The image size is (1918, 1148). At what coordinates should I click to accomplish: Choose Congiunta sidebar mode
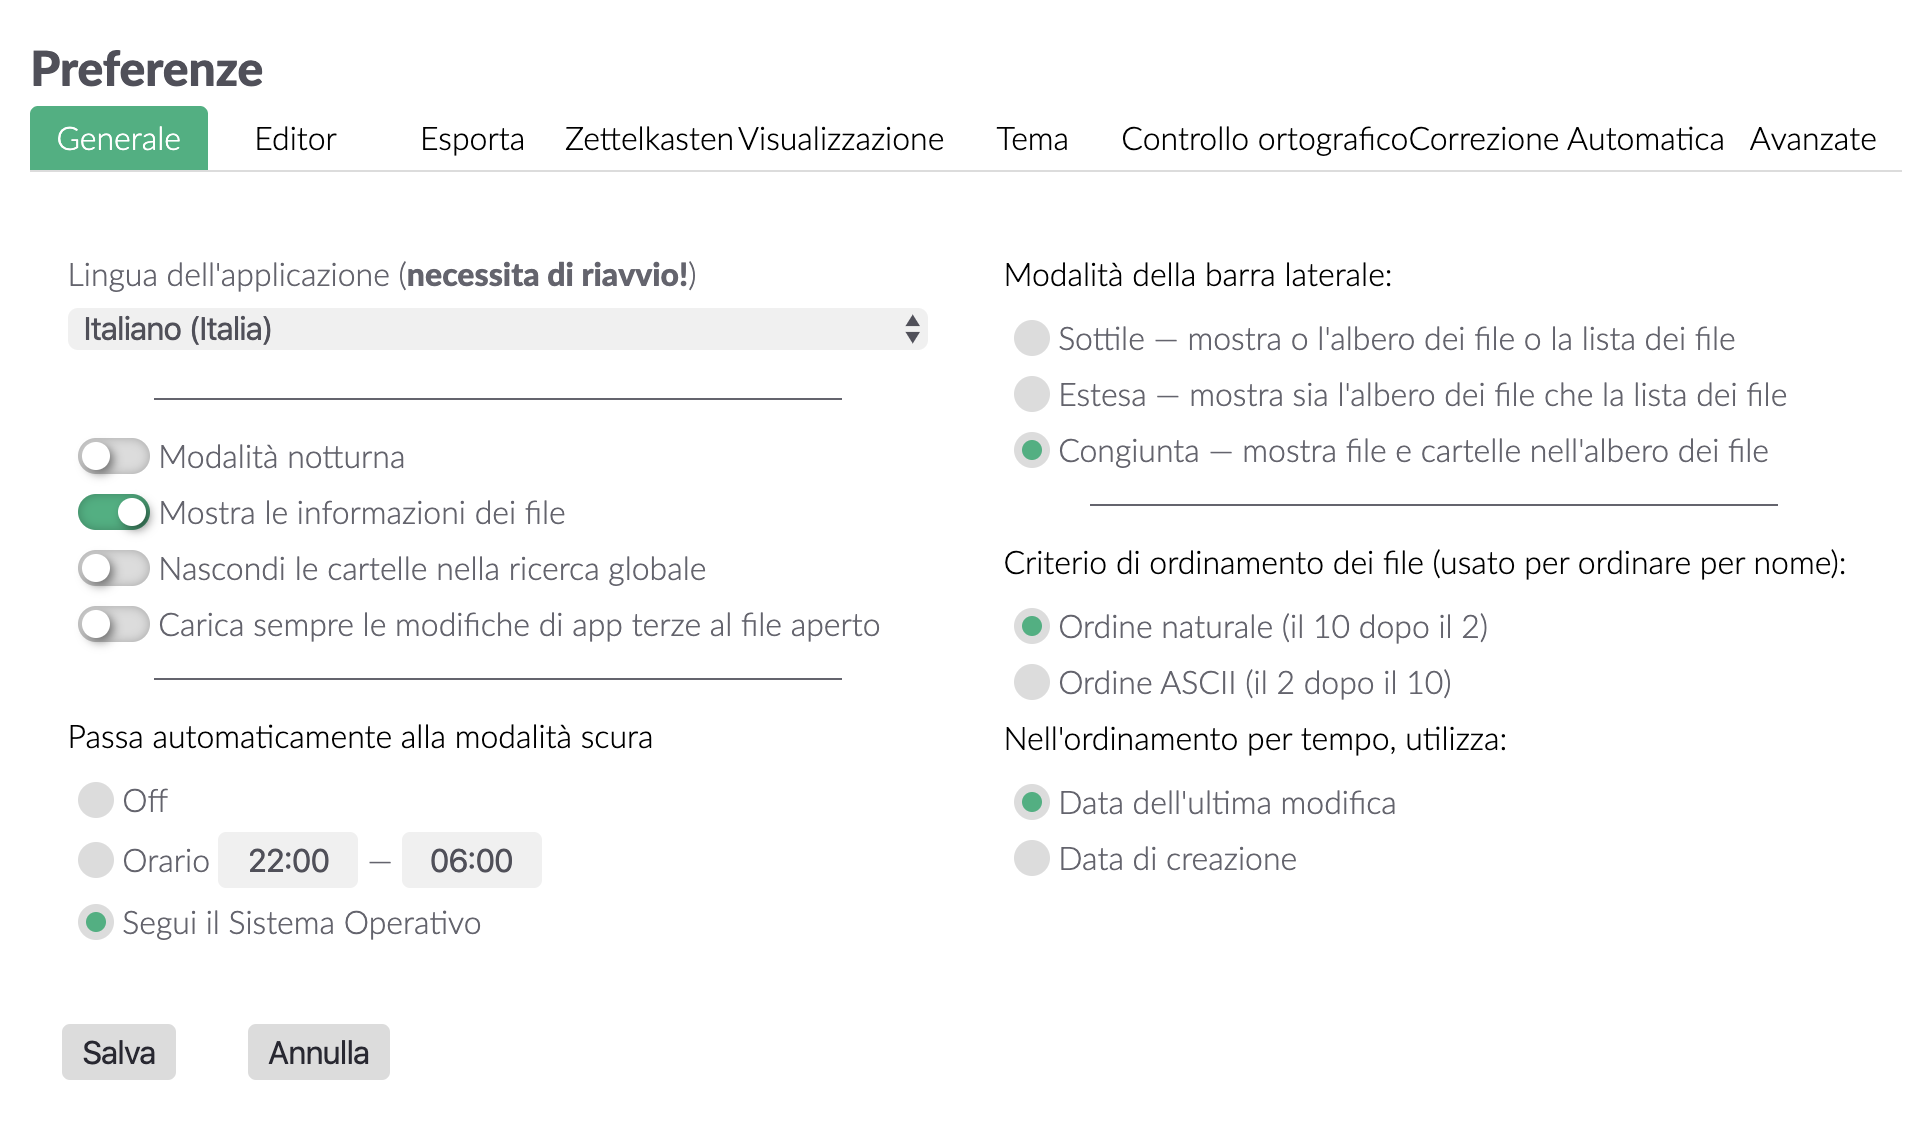[1029, 451]
